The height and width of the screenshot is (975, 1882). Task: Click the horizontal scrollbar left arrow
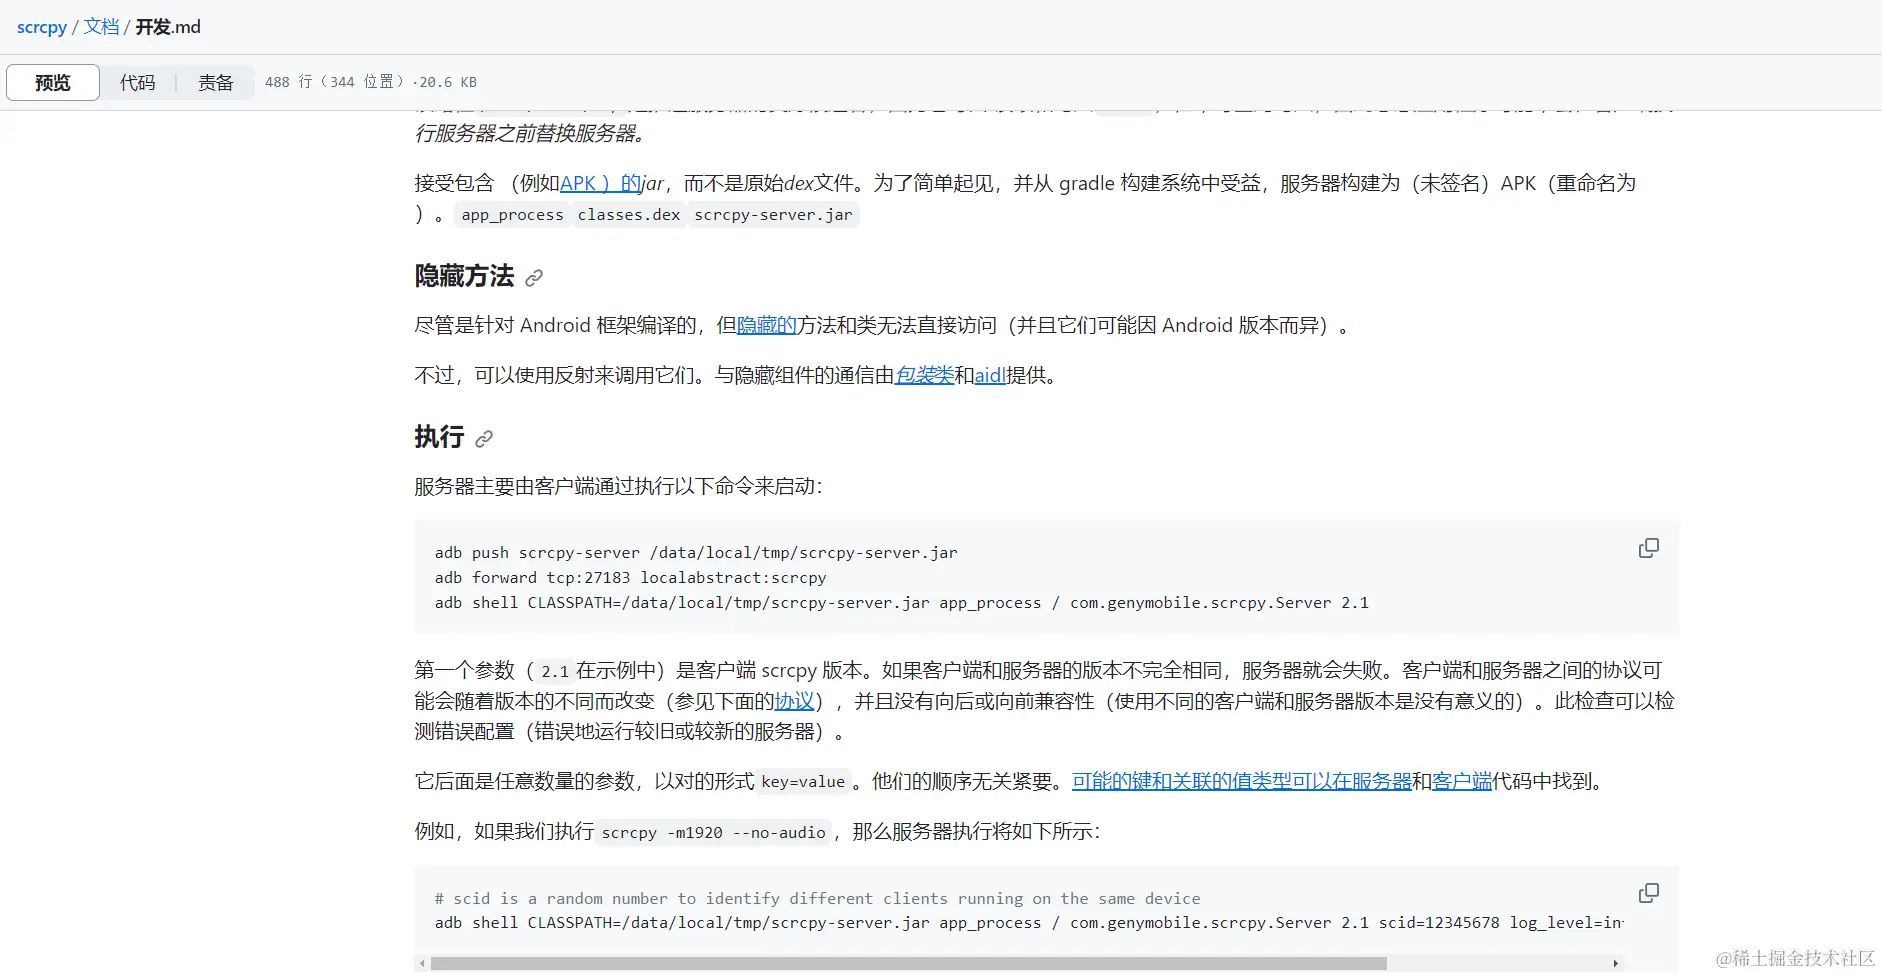(x=422, y=963)
